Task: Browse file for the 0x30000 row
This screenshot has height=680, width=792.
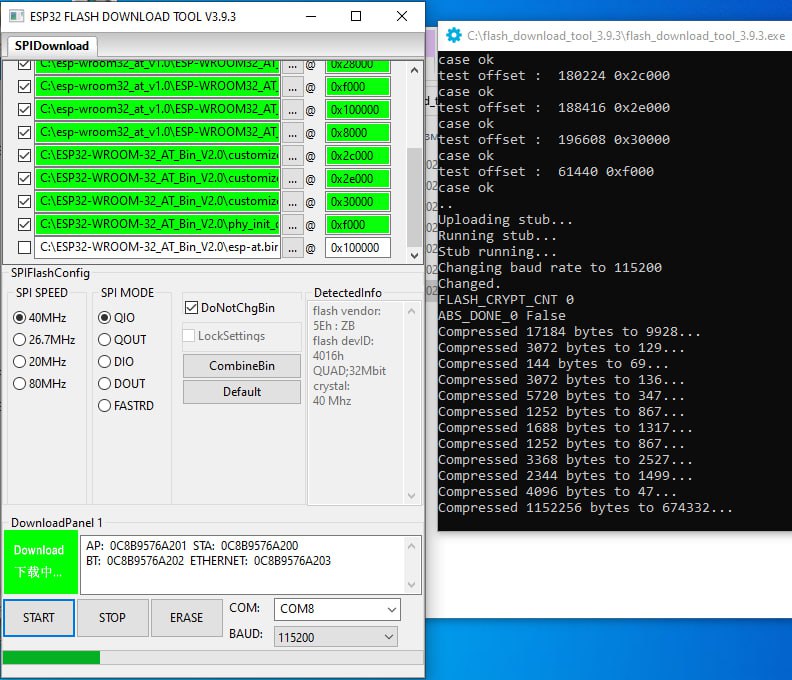Action: click(x=292, y=202)
